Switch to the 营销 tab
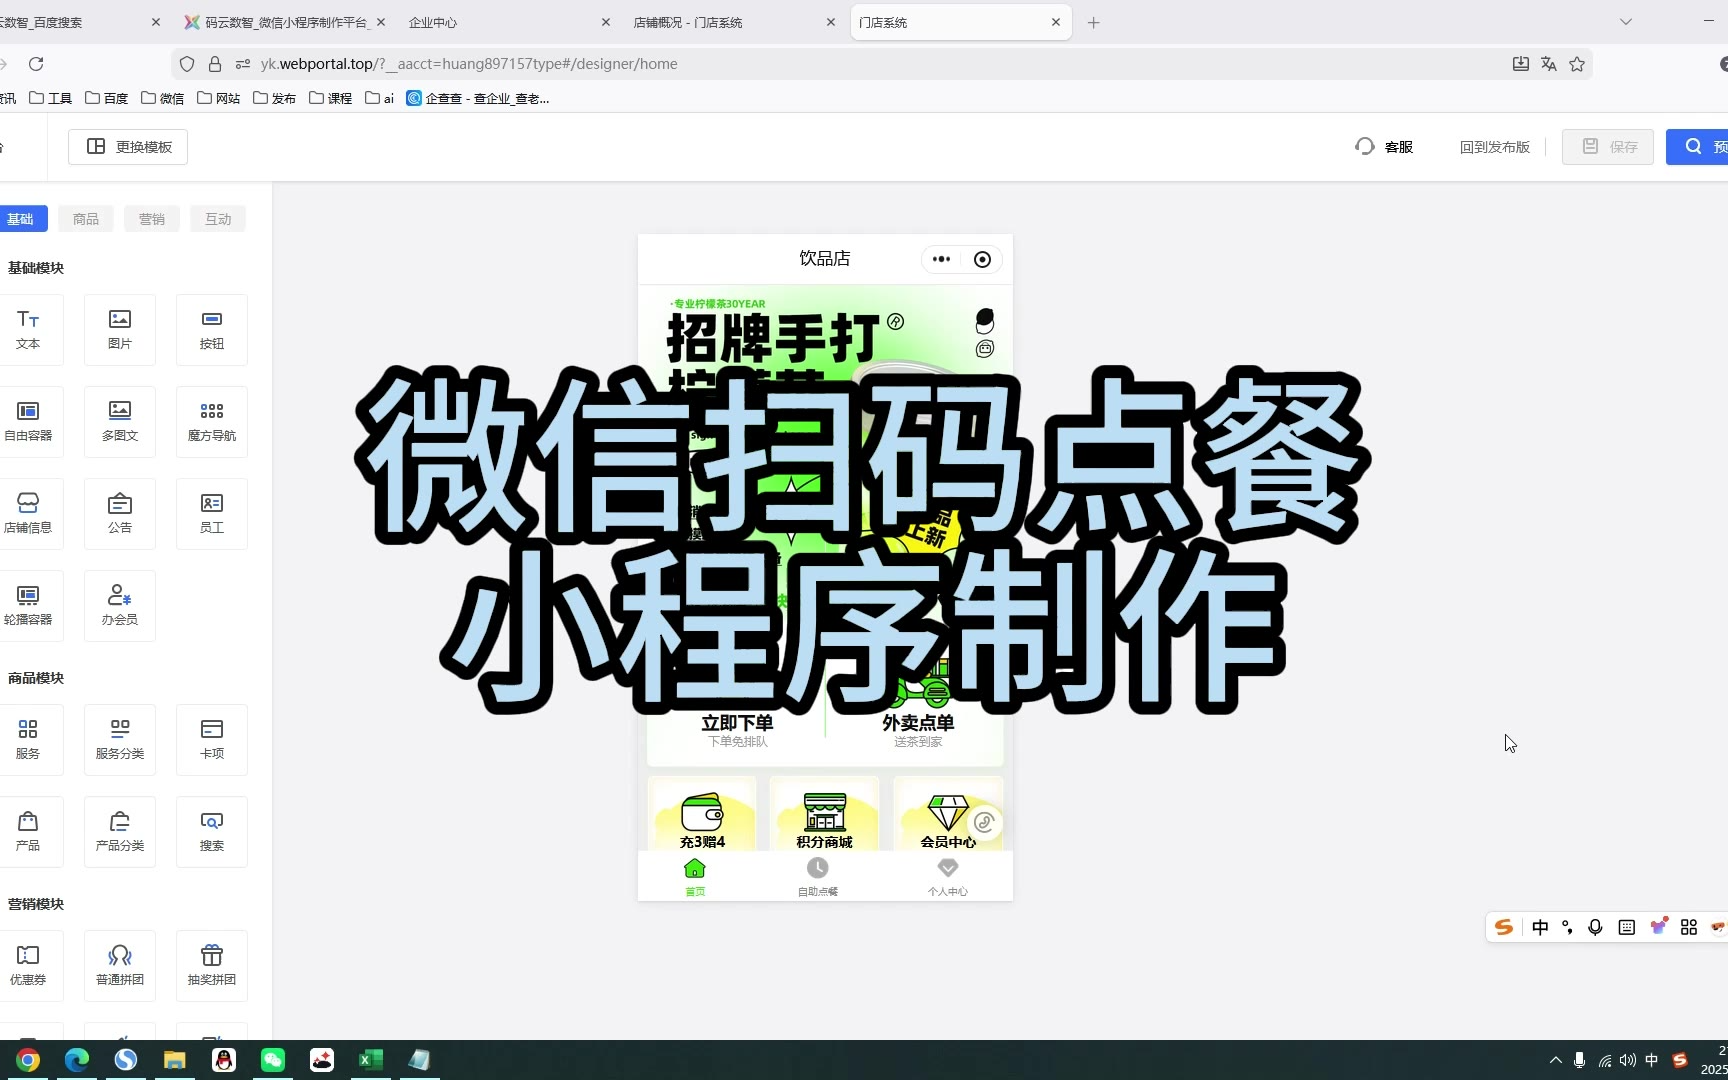The image size is (1728, 1080). pyautogui.click(x=152, y=219)
